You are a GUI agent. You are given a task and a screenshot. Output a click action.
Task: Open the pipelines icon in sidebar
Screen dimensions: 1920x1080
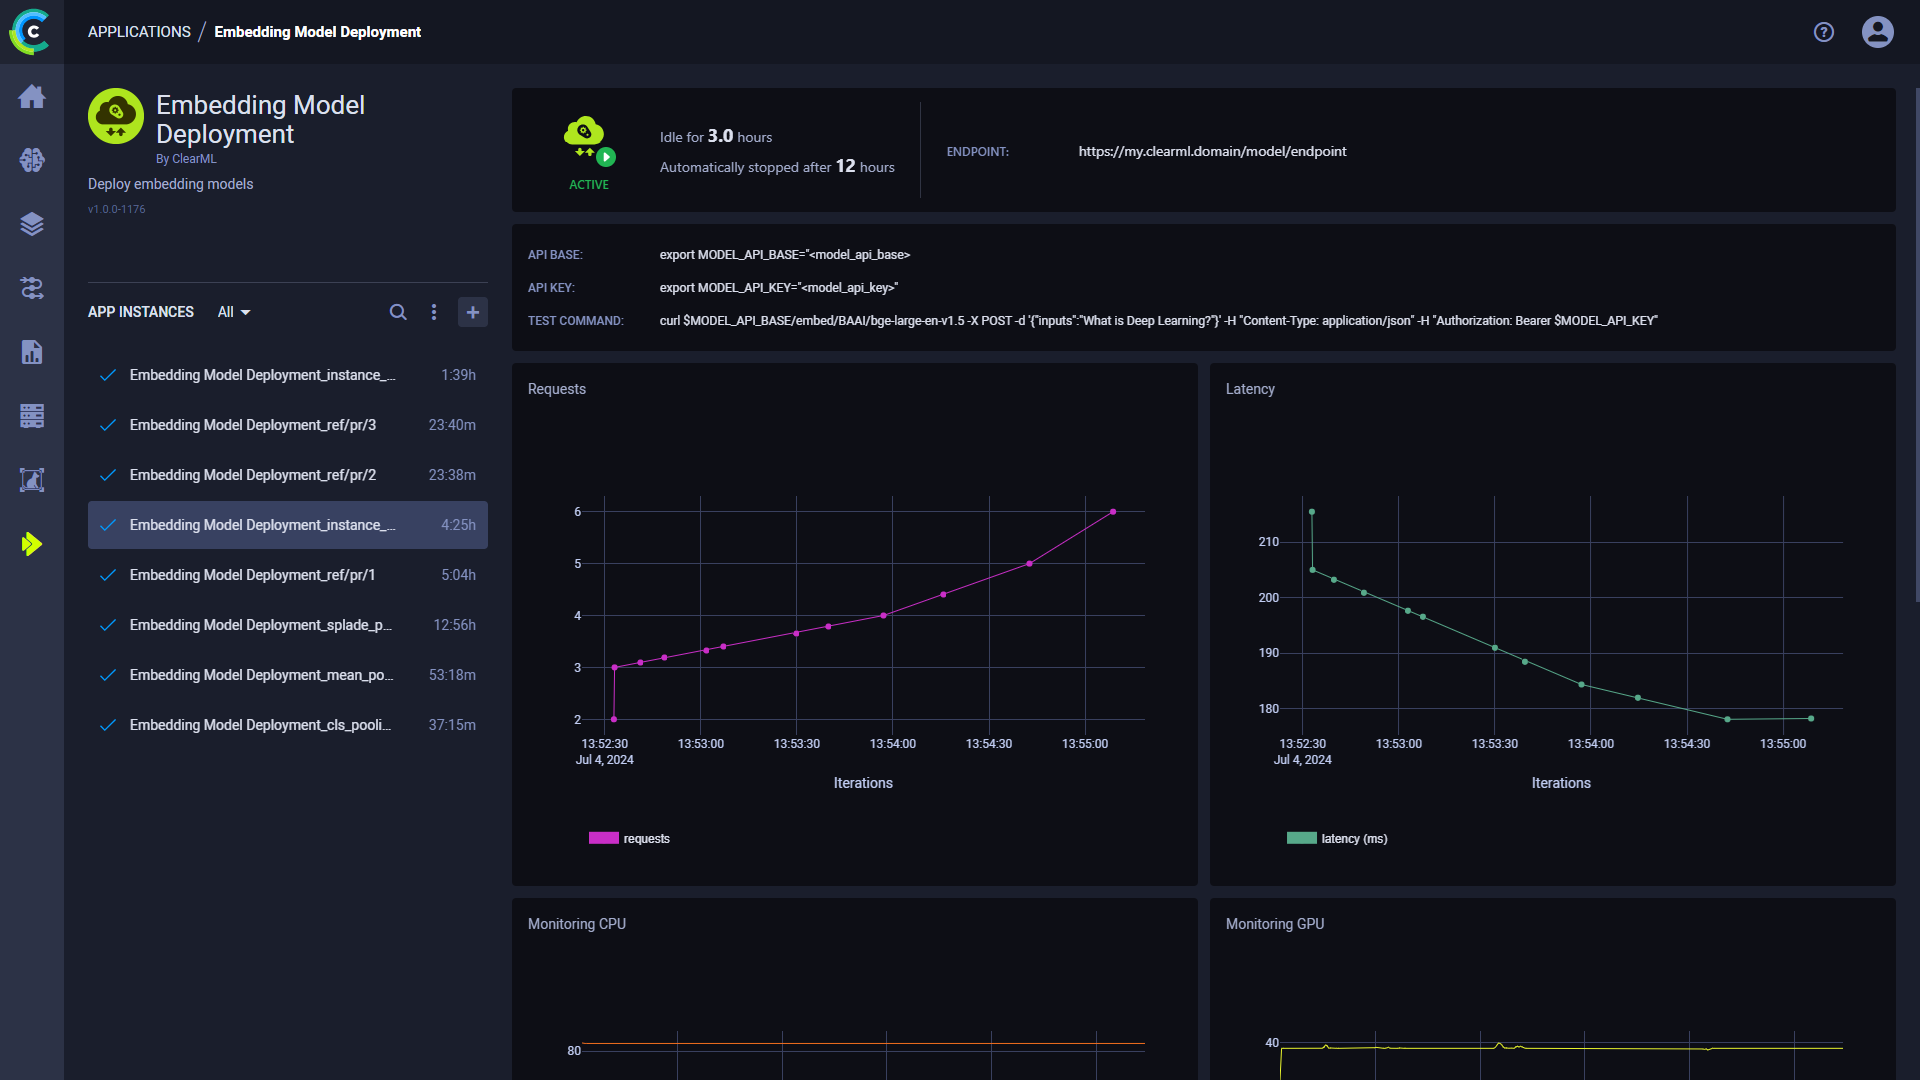(x=32, y=288)
